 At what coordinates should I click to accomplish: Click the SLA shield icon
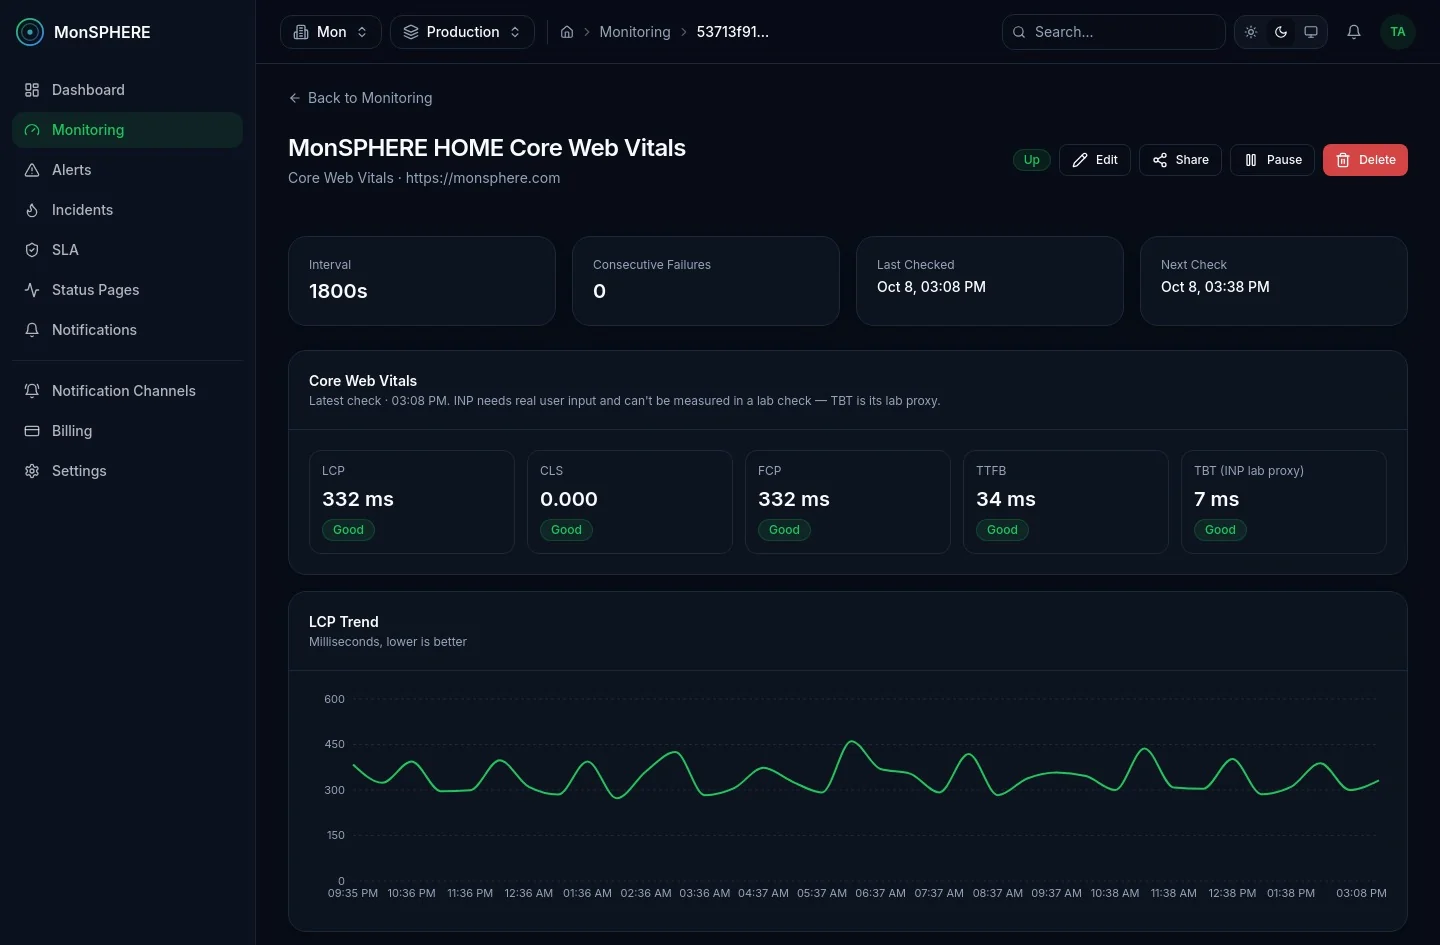pyautogui.click(x=32, y=250)
